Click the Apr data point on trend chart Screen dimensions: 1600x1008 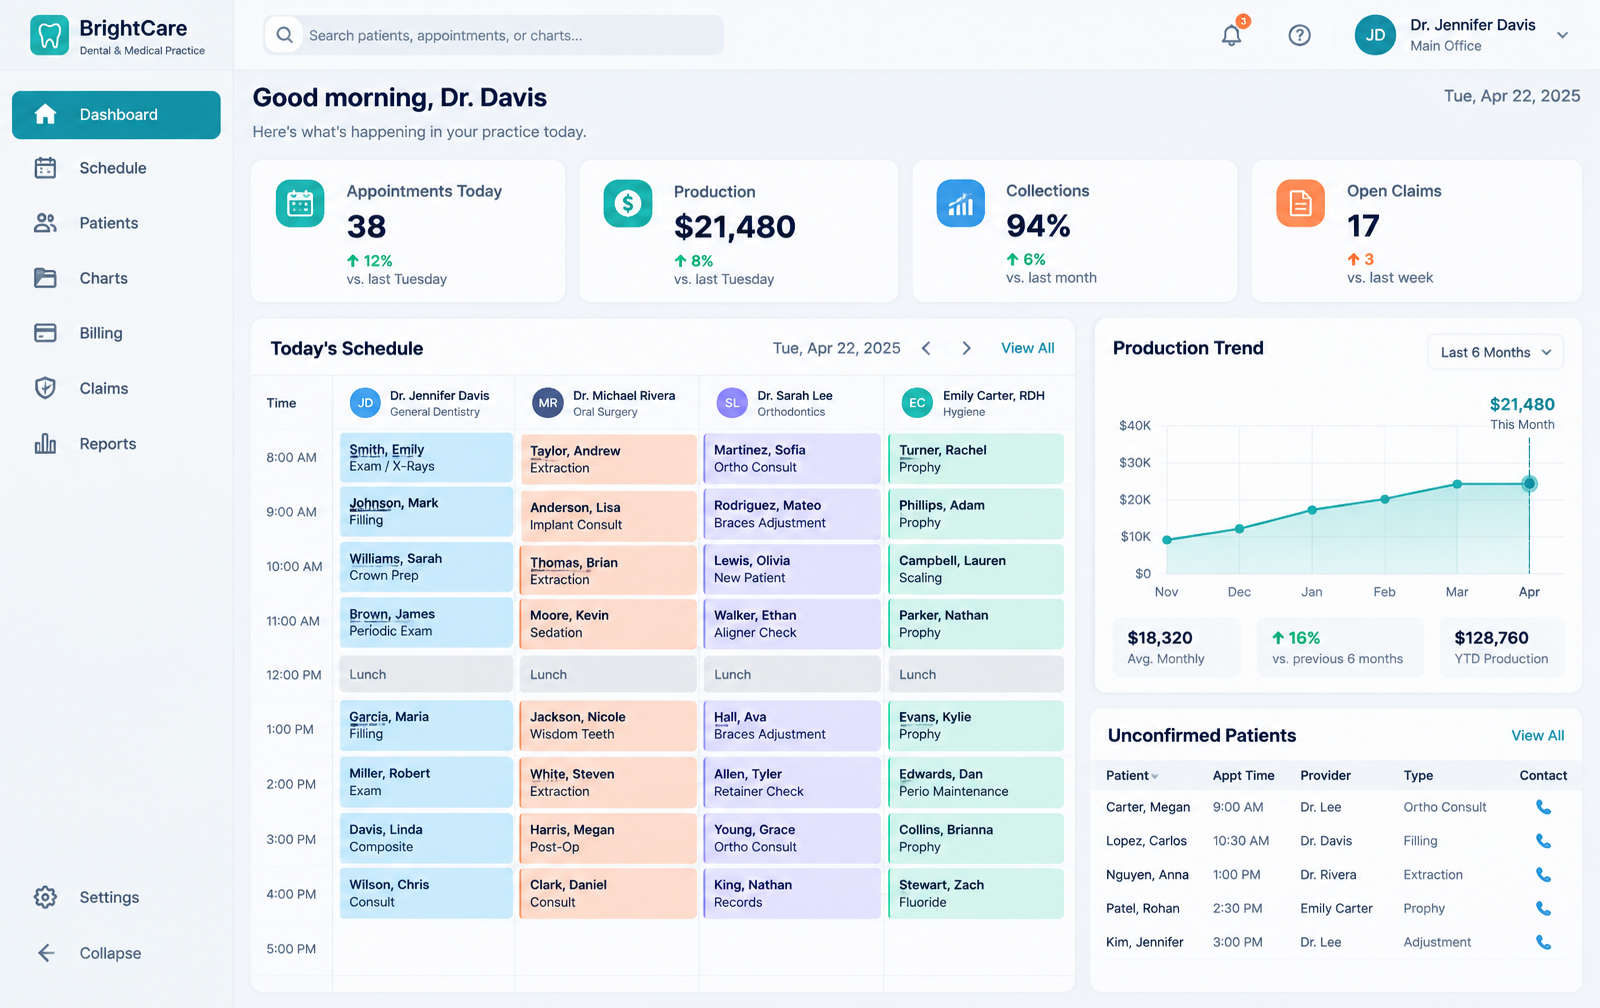pos(1529,484)
